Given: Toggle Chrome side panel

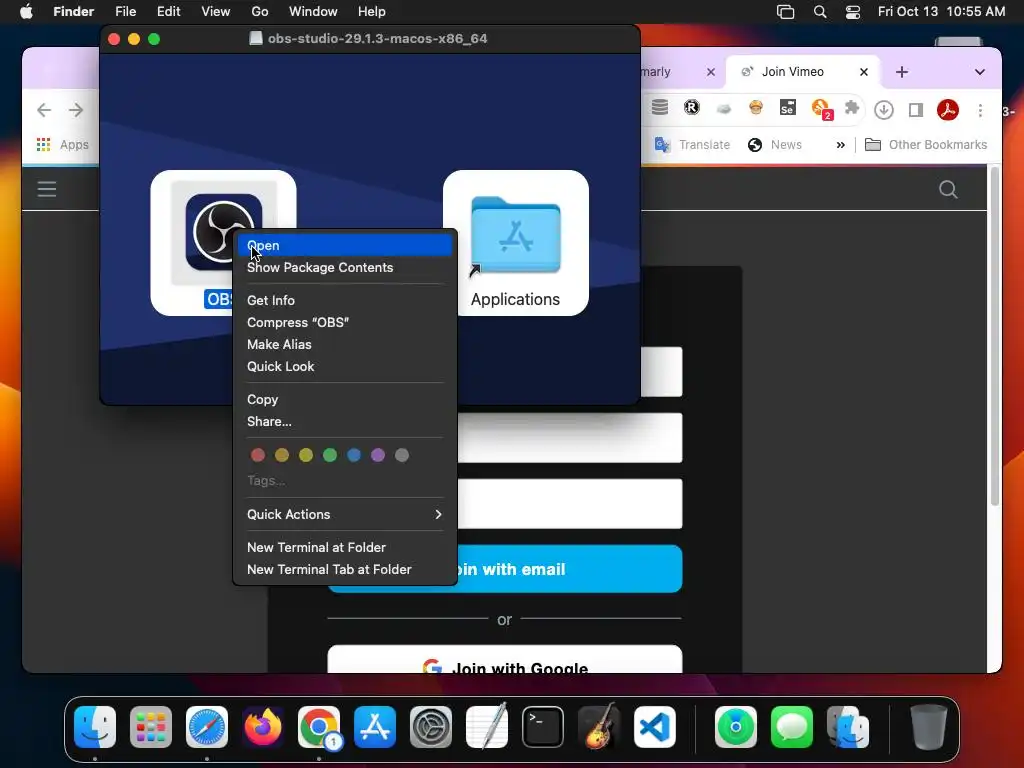Looking at the screenshot, I should (x=916, y=110).
